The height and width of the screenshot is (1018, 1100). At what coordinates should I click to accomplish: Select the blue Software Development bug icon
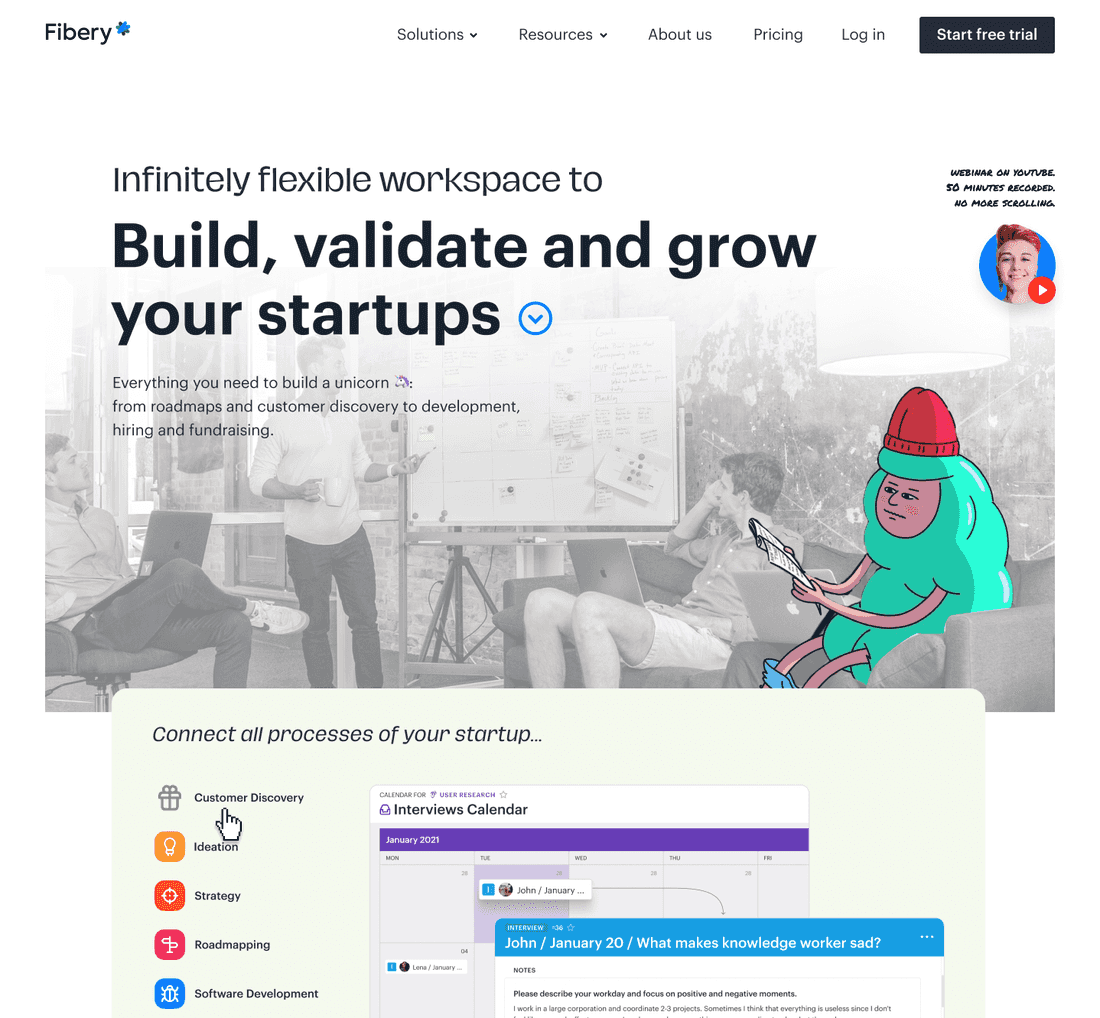pos(170,993)
